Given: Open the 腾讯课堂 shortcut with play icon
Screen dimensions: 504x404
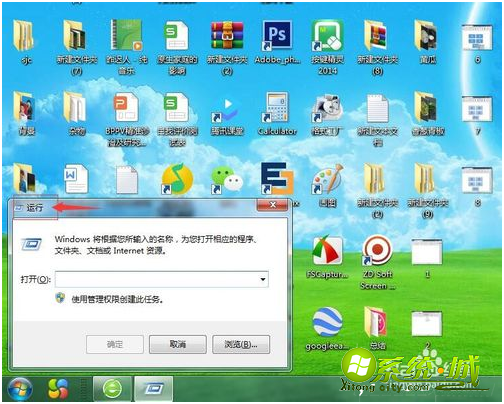Looking at the screenshot, I should coord(227,108).
